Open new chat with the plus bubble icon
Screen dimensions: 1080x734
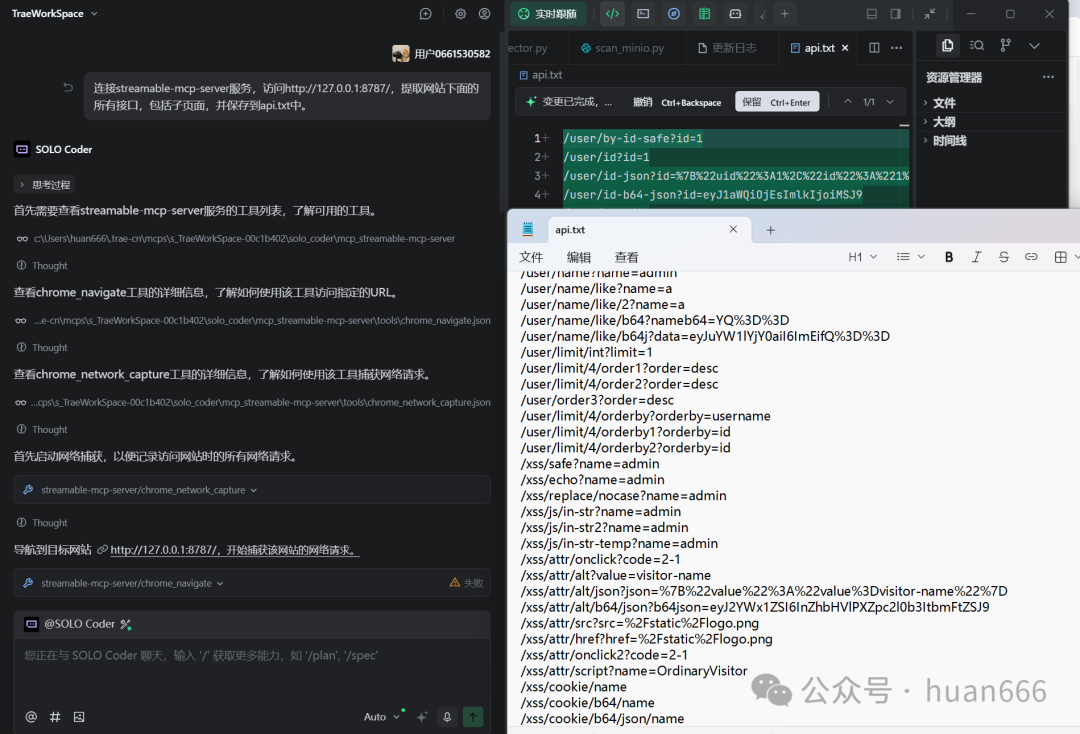point(426,14)
